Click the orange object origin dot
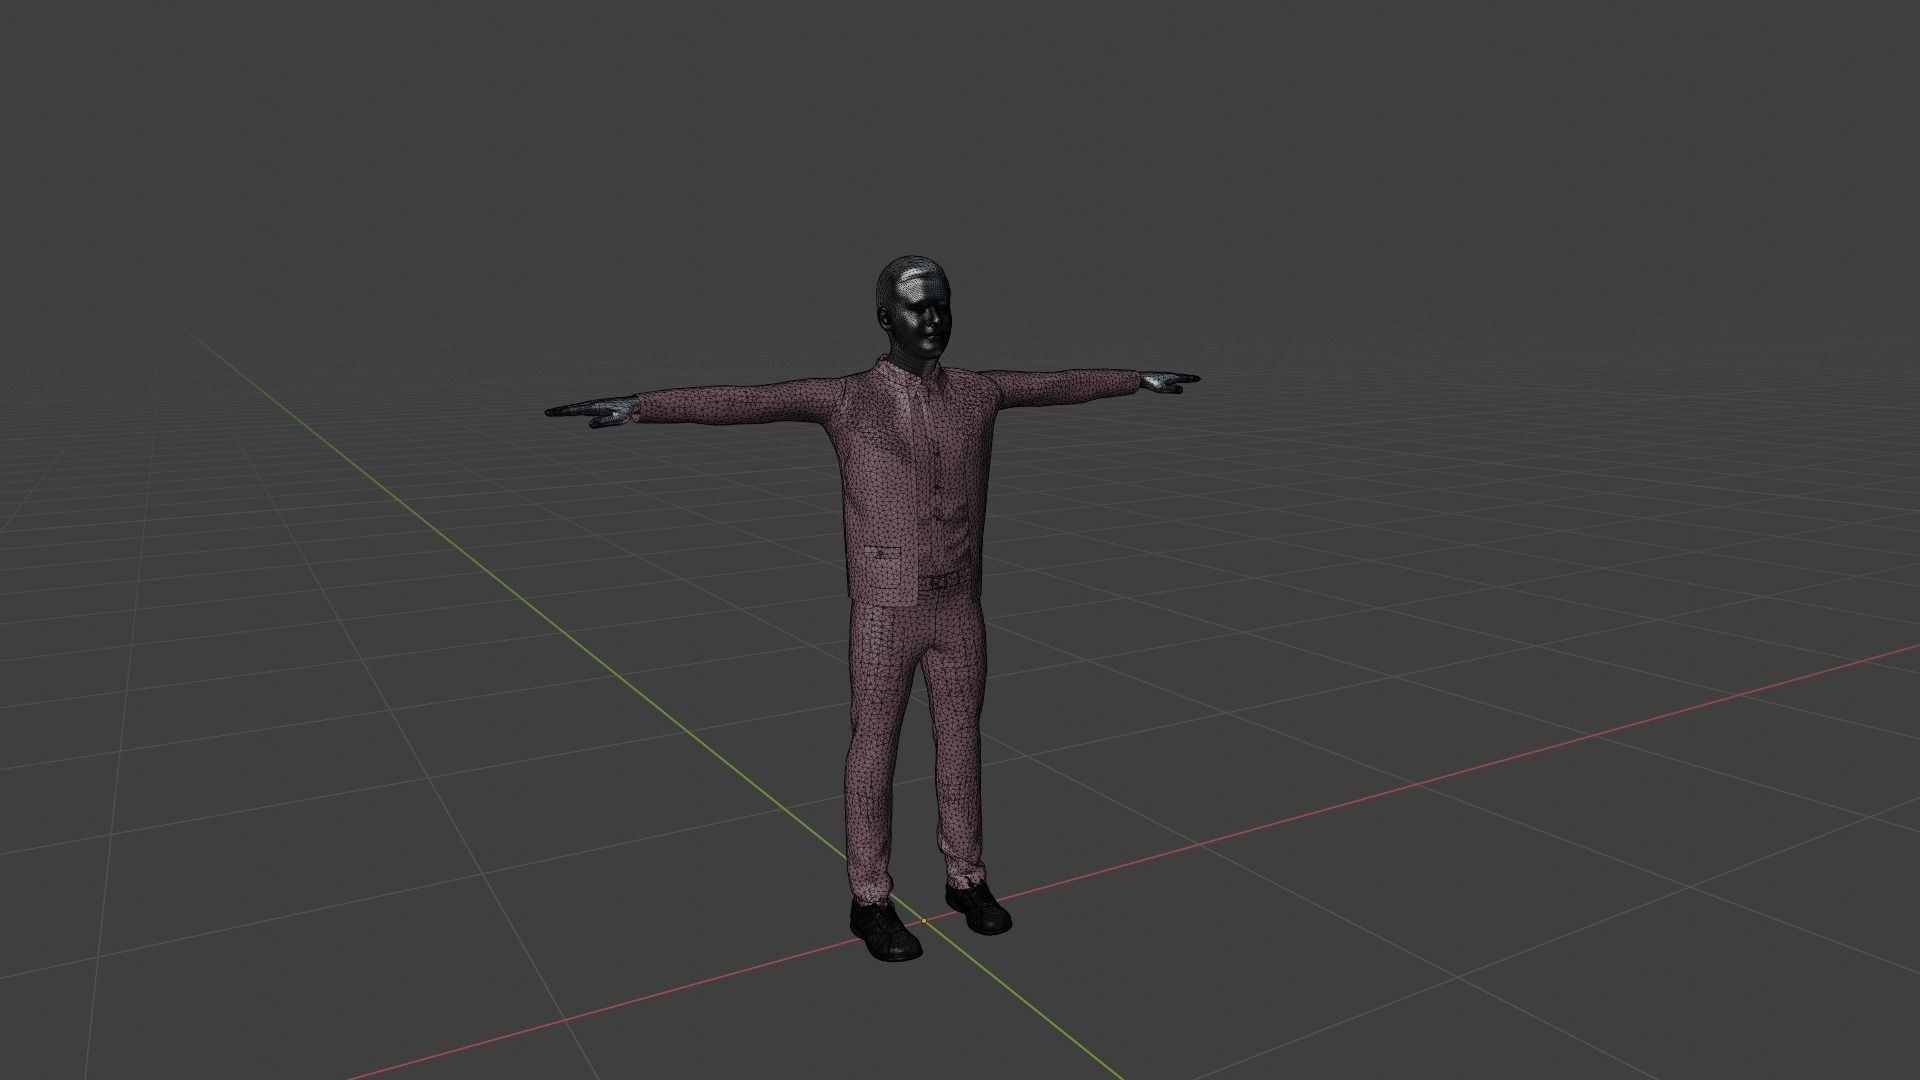Viewport: 1920px width, 1080px height. [924, 920]
